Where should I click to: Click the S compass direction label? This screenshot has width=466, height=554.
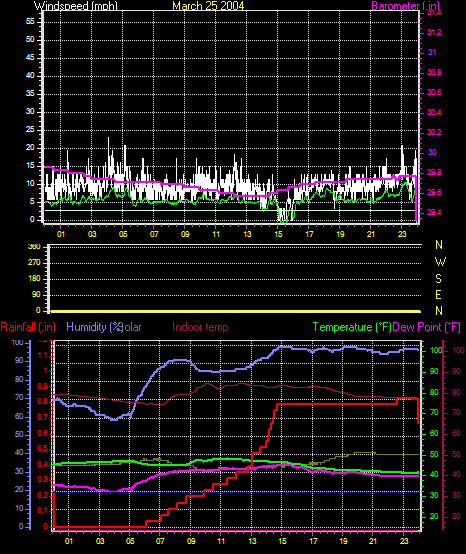point(438,279)
